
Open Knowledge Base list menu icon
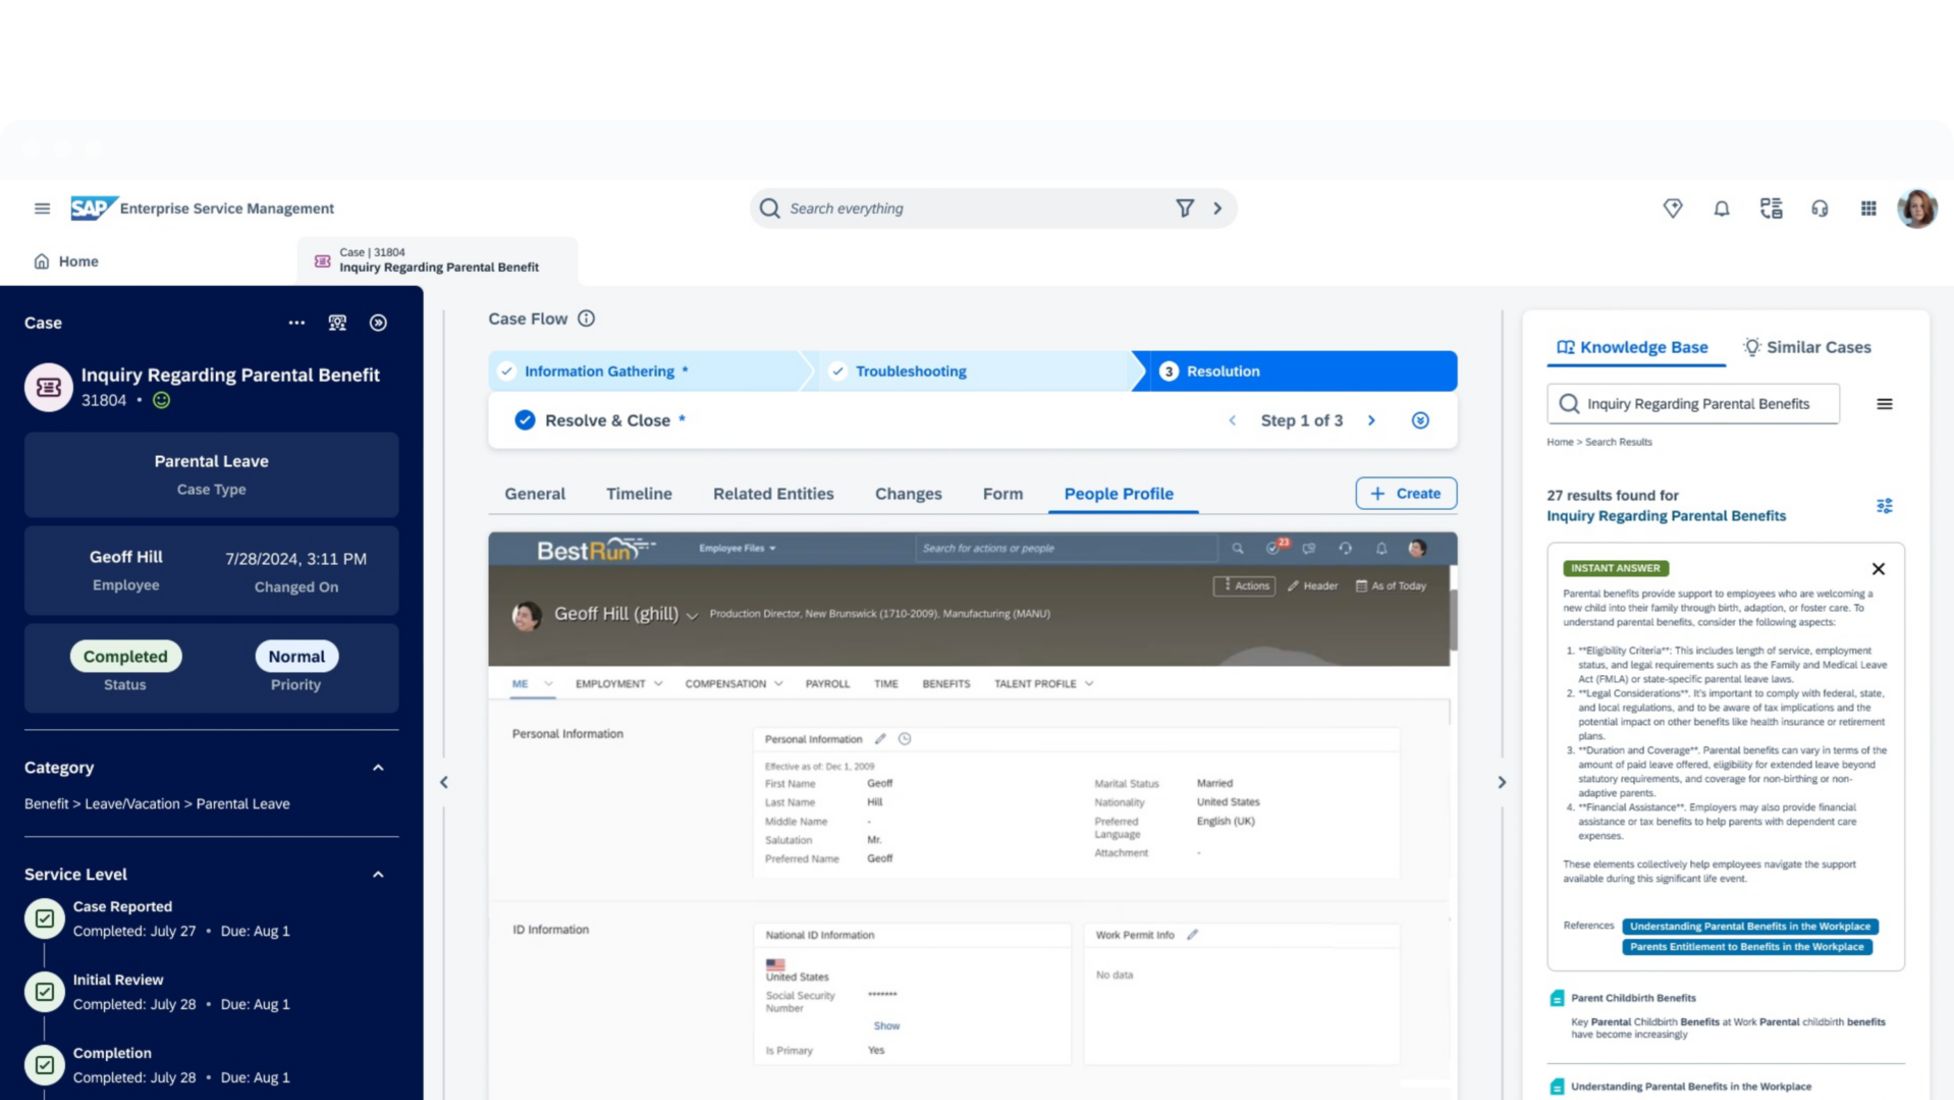tap(1884, 404)
